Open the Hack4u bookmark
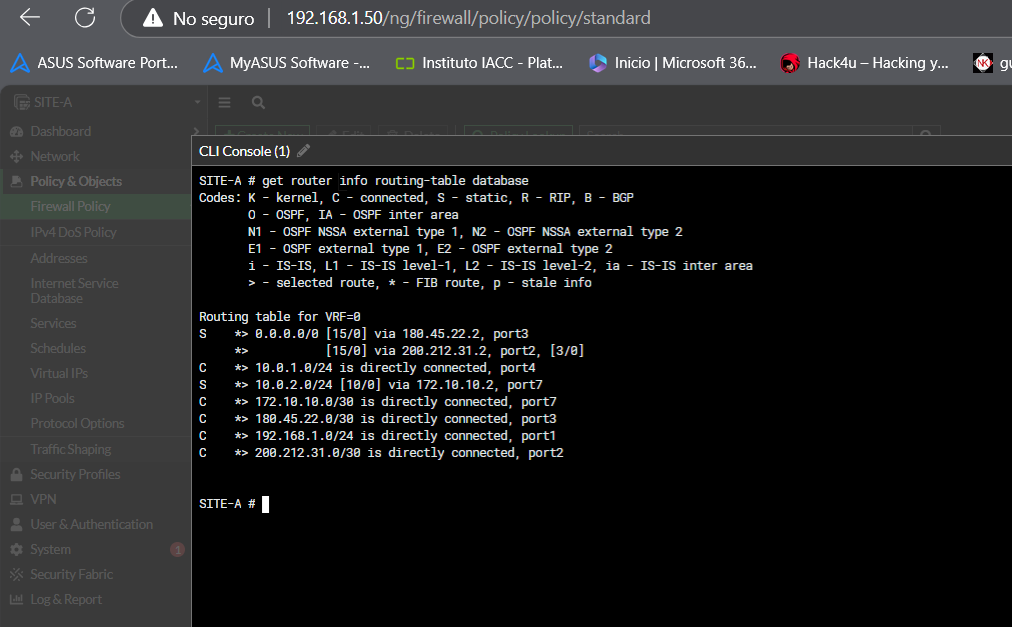This screenshot has height=627, width=1012. pos(865,63)
